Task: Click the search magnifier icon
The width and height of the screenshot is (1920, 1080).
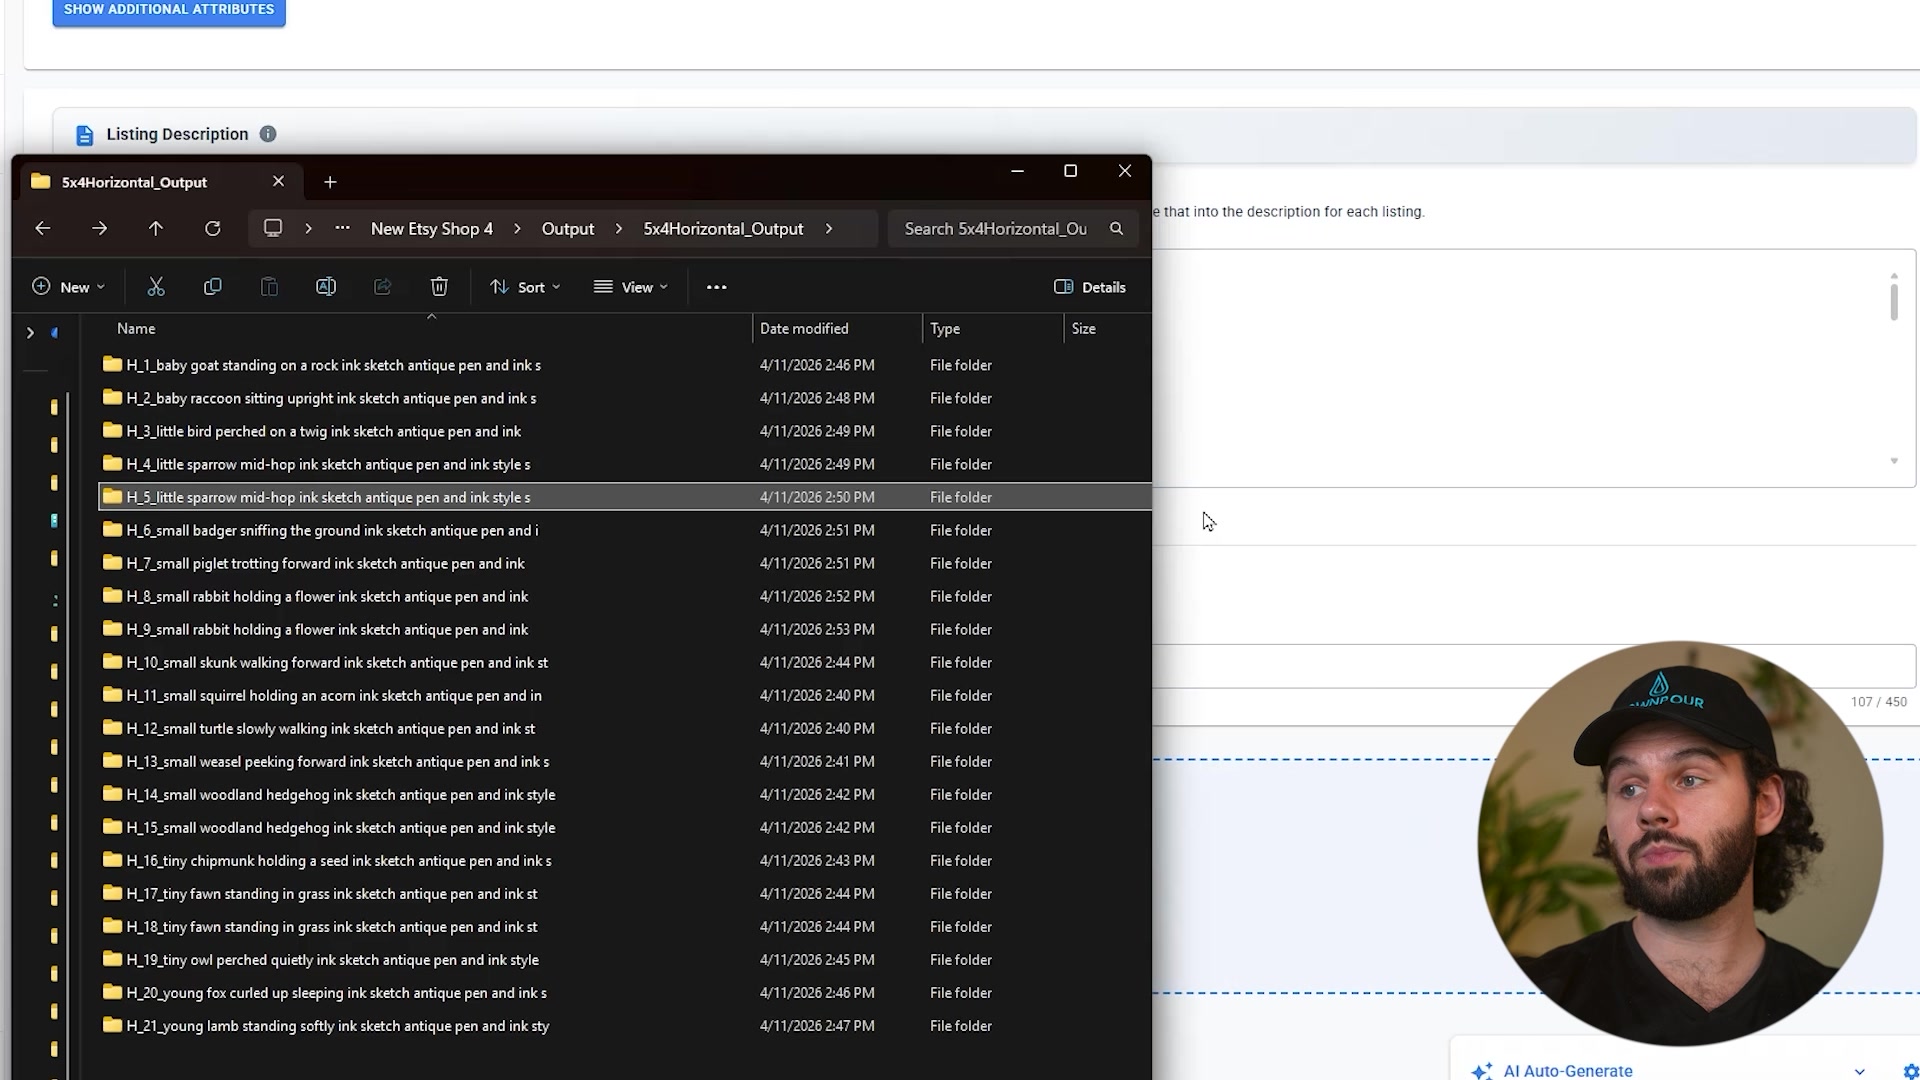Action: (x=1117, y=229)
